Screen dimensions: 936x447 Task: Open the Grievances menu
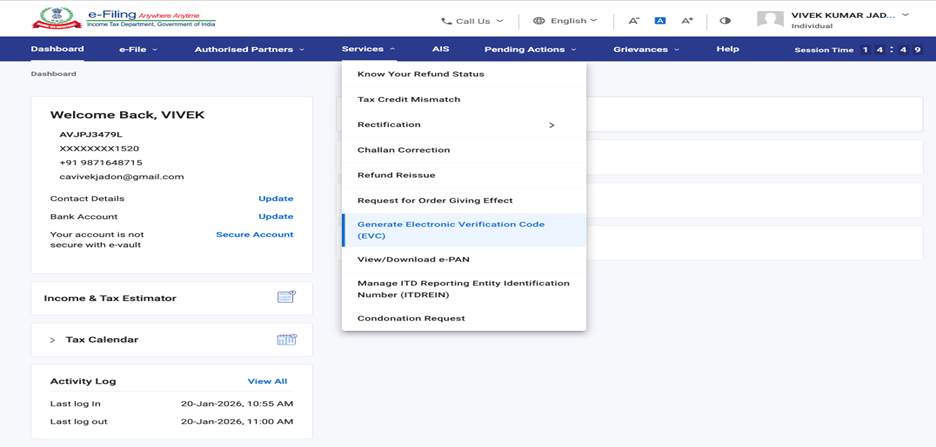pyautogui.click(x=645, y=49)
